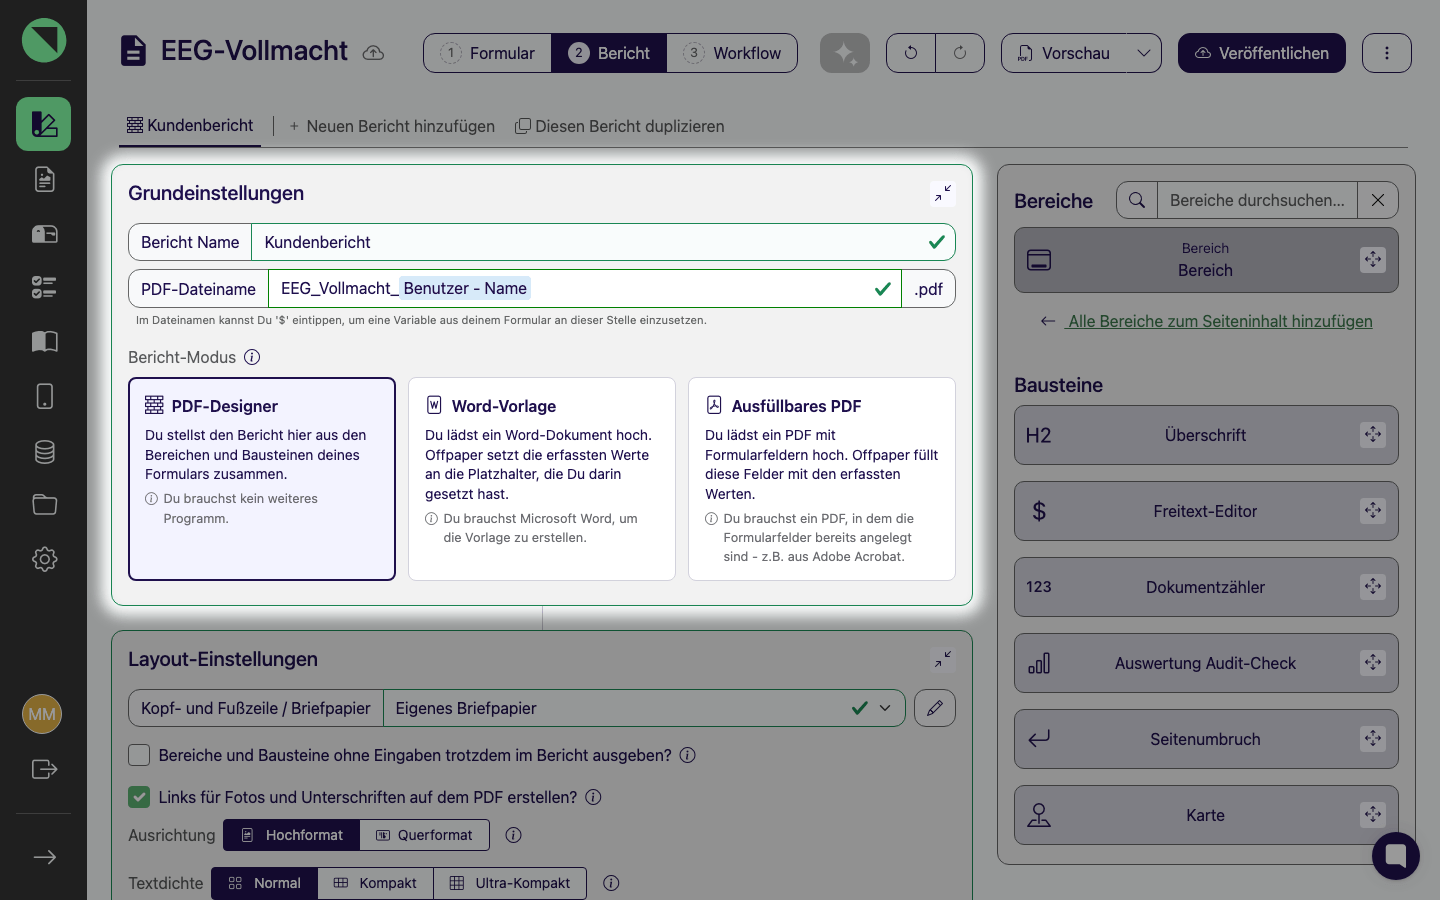Go to step 2 Bericht
The image size is (1440, 900).
[x=609, y=53]
